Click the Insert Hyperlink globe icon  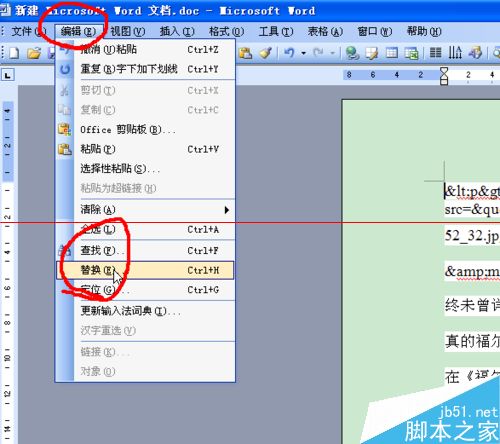[352, 53]
